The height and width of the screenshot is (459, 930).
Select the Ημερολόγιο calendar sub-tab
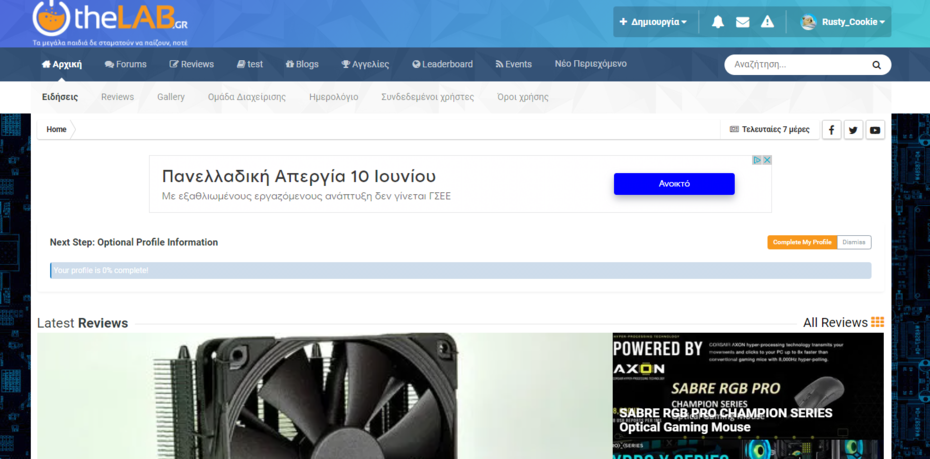(333, 97)
